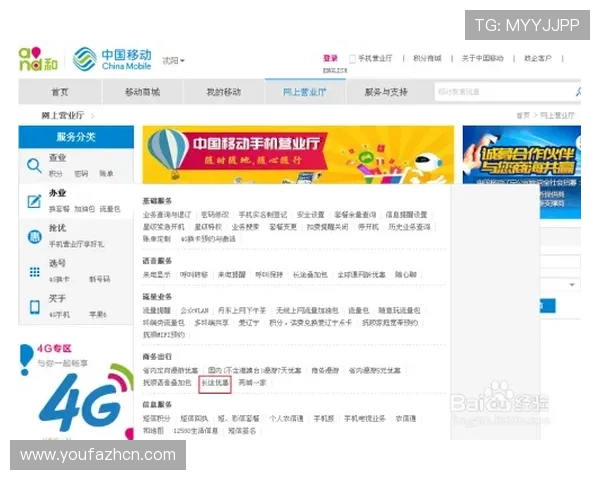Open 套餐变更 under 基础服务
The image size is (600, 480).
click(x=283, y=227)
